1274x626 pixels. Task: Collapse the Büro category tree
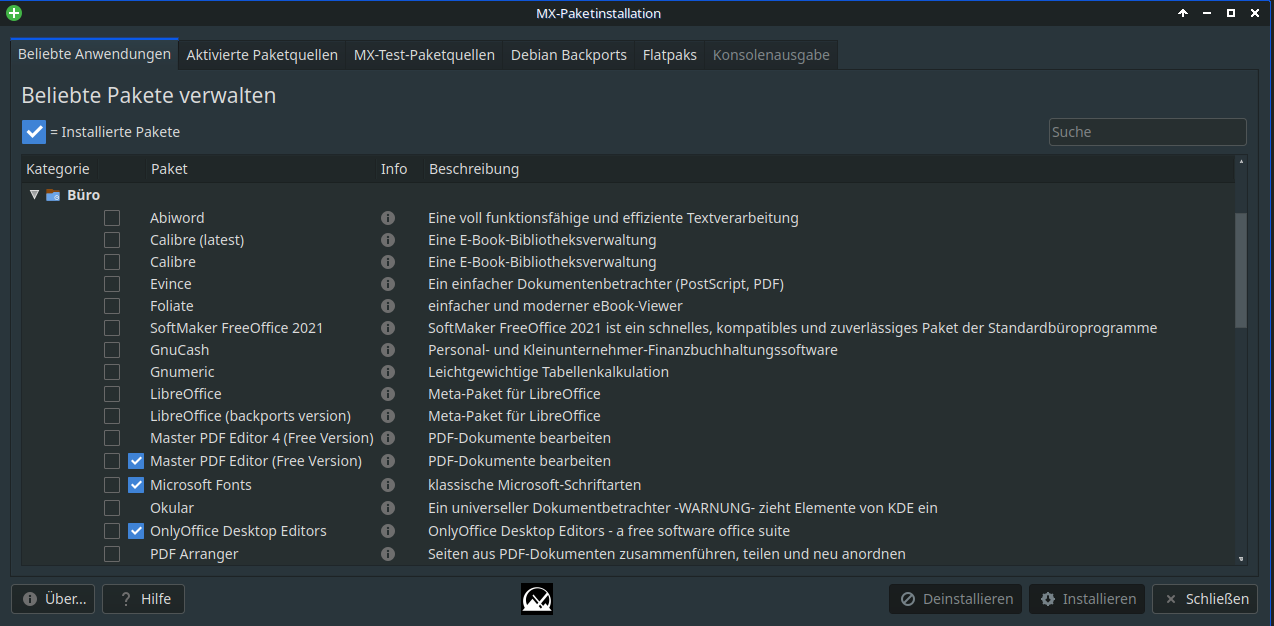[x=34, y=195]
